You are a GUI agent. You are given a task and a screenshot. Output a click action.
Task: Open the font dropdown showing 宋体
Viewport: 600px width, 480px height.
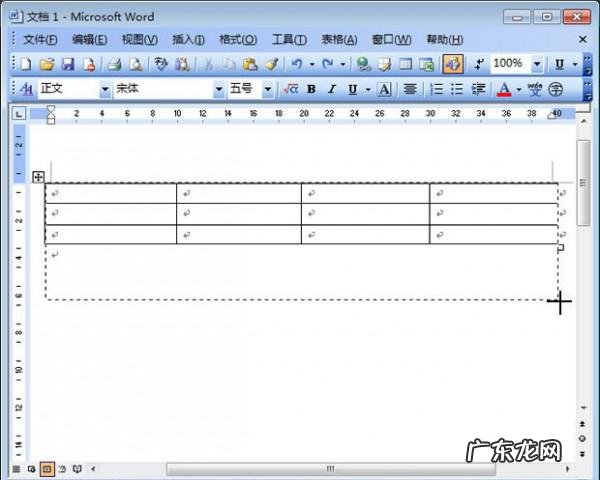tap(219, 90)
